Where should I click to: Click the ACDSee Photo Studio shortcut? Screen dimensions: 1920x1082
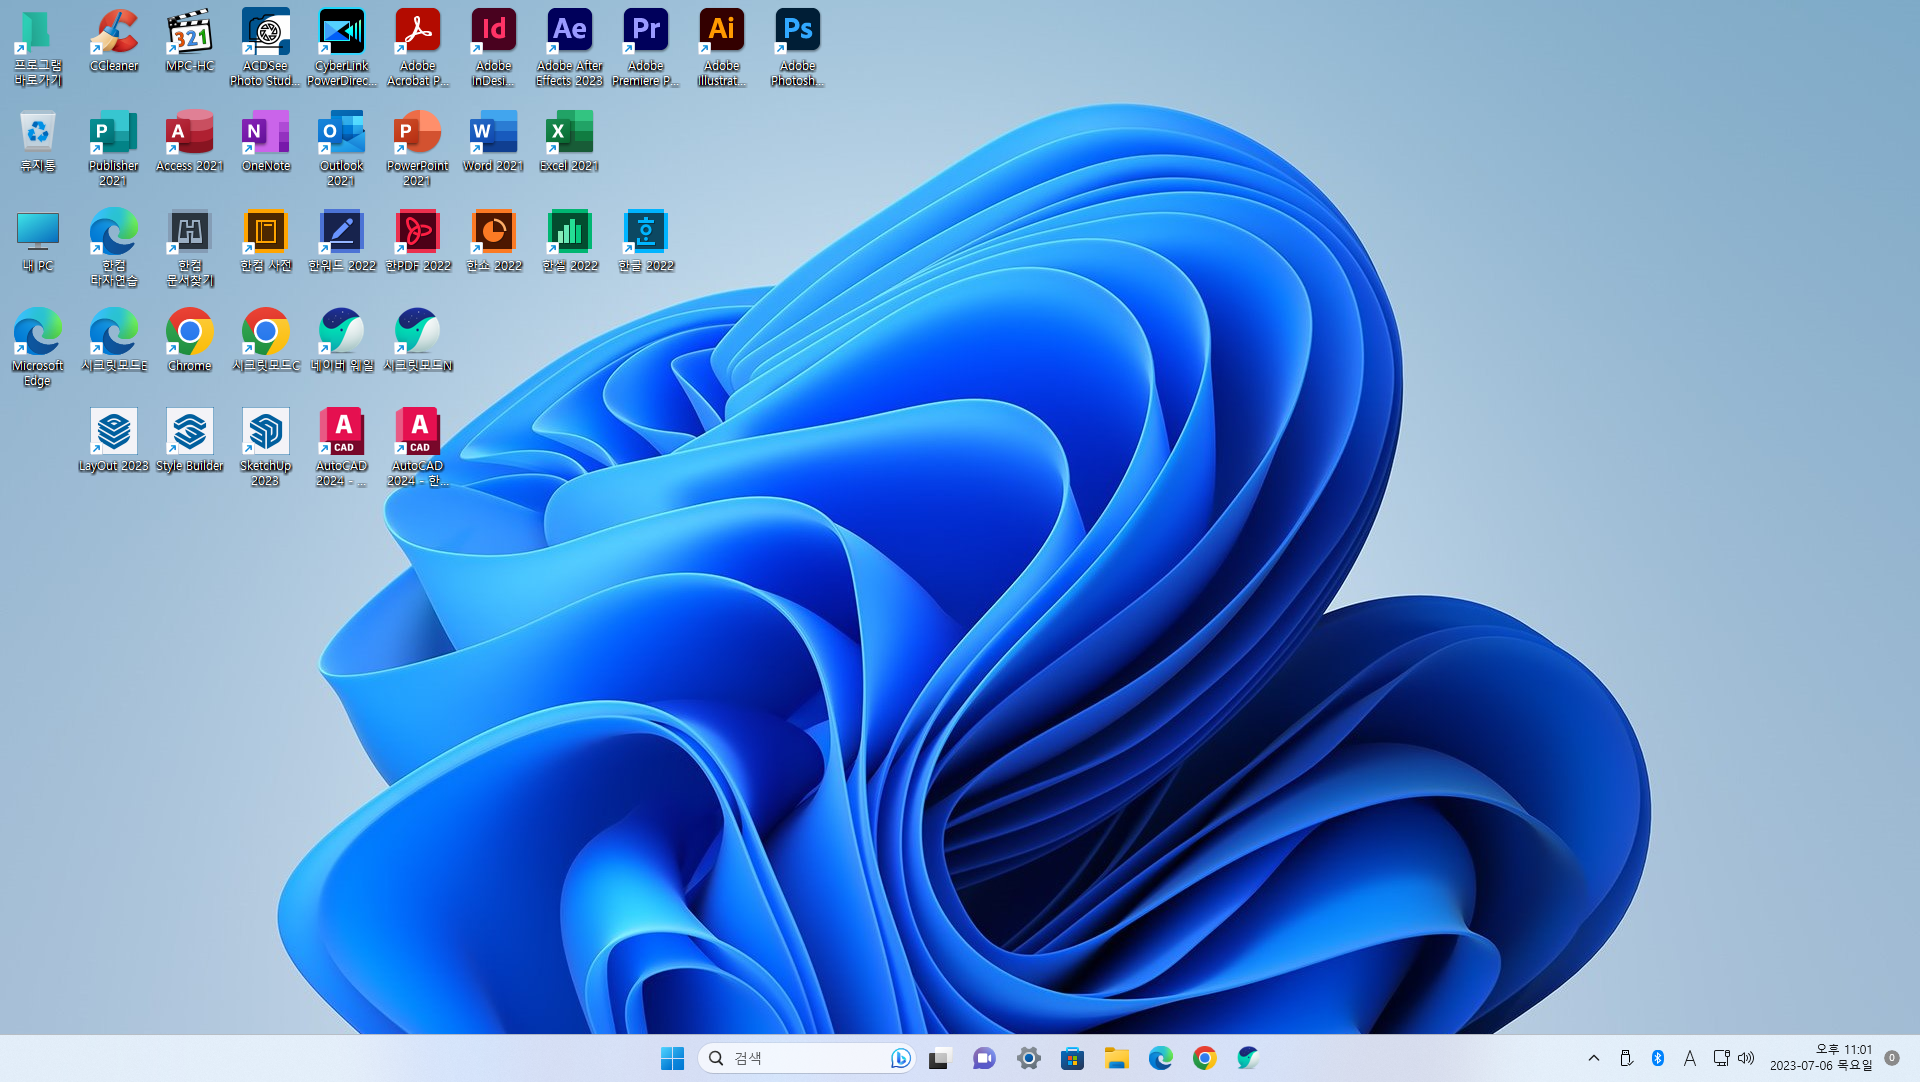[265, 45]
